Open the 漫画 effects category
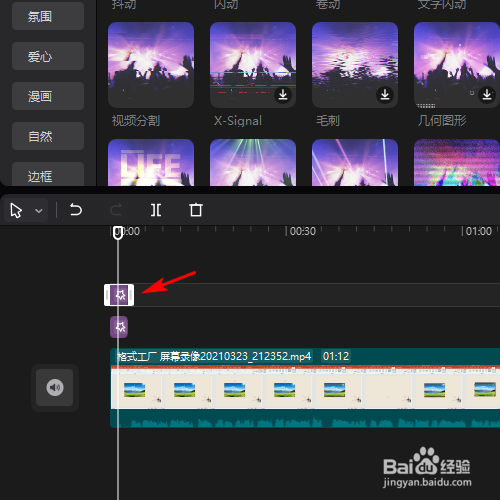The image size is (500, 500). 48,96
